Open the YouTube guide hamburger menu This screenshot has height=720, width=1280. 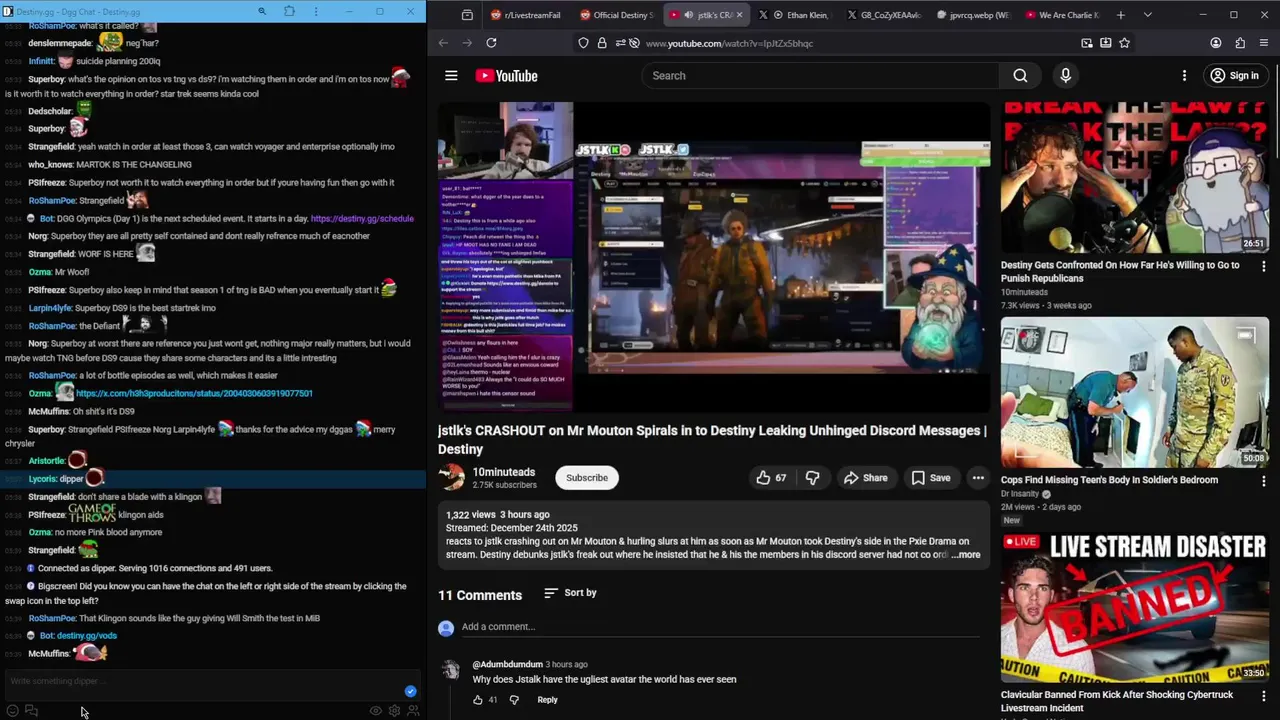(451, 75)
